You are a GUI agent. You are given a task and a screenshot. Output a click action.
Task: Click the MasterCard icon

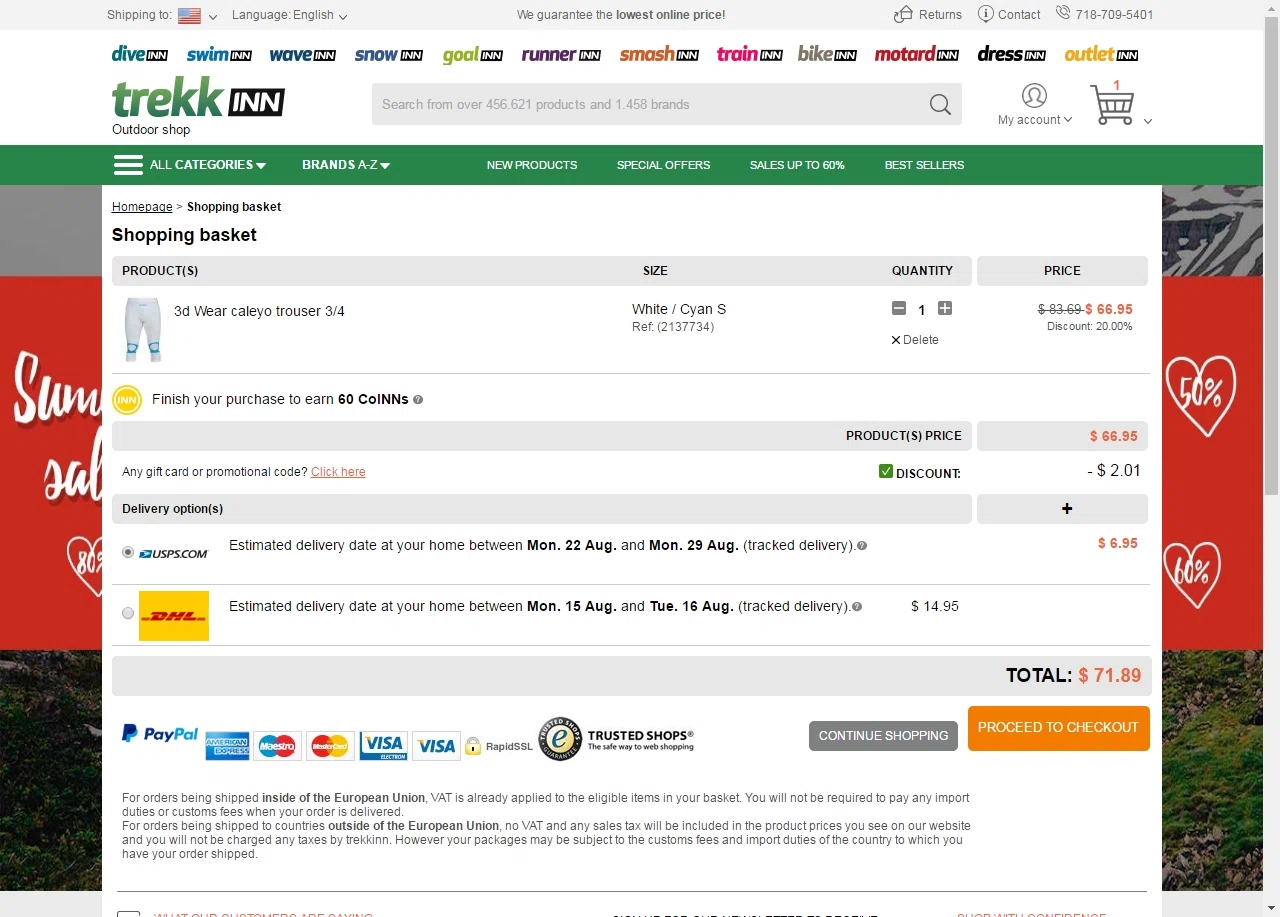(x=329, y=746)
